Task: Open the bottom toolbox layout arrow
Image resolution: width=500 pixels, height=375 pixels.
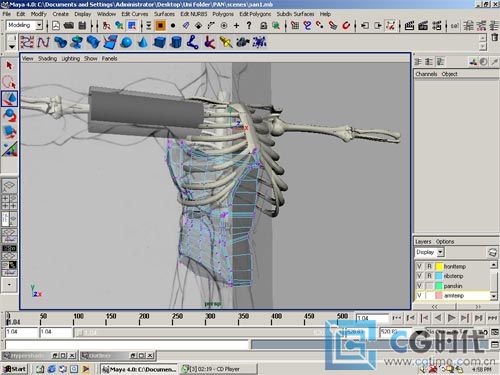Action: click(x=9, y=284)
